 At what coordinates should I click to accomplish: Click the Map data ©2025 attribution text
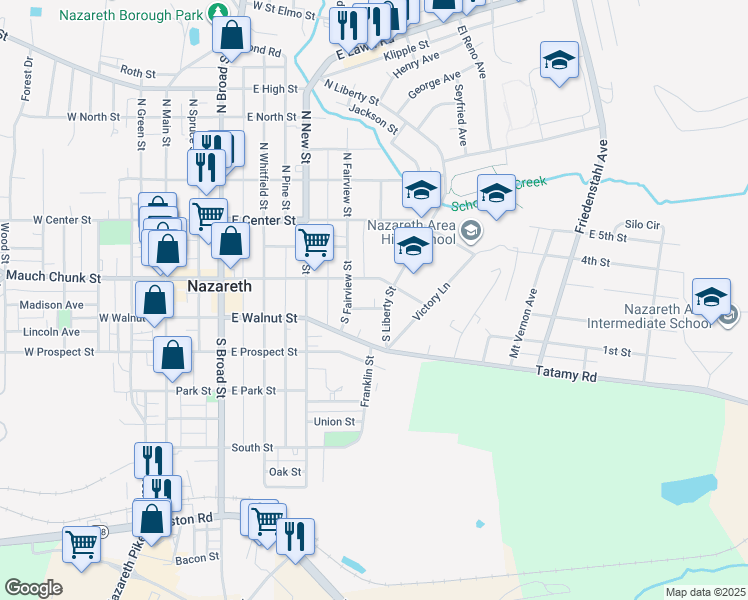705,592
